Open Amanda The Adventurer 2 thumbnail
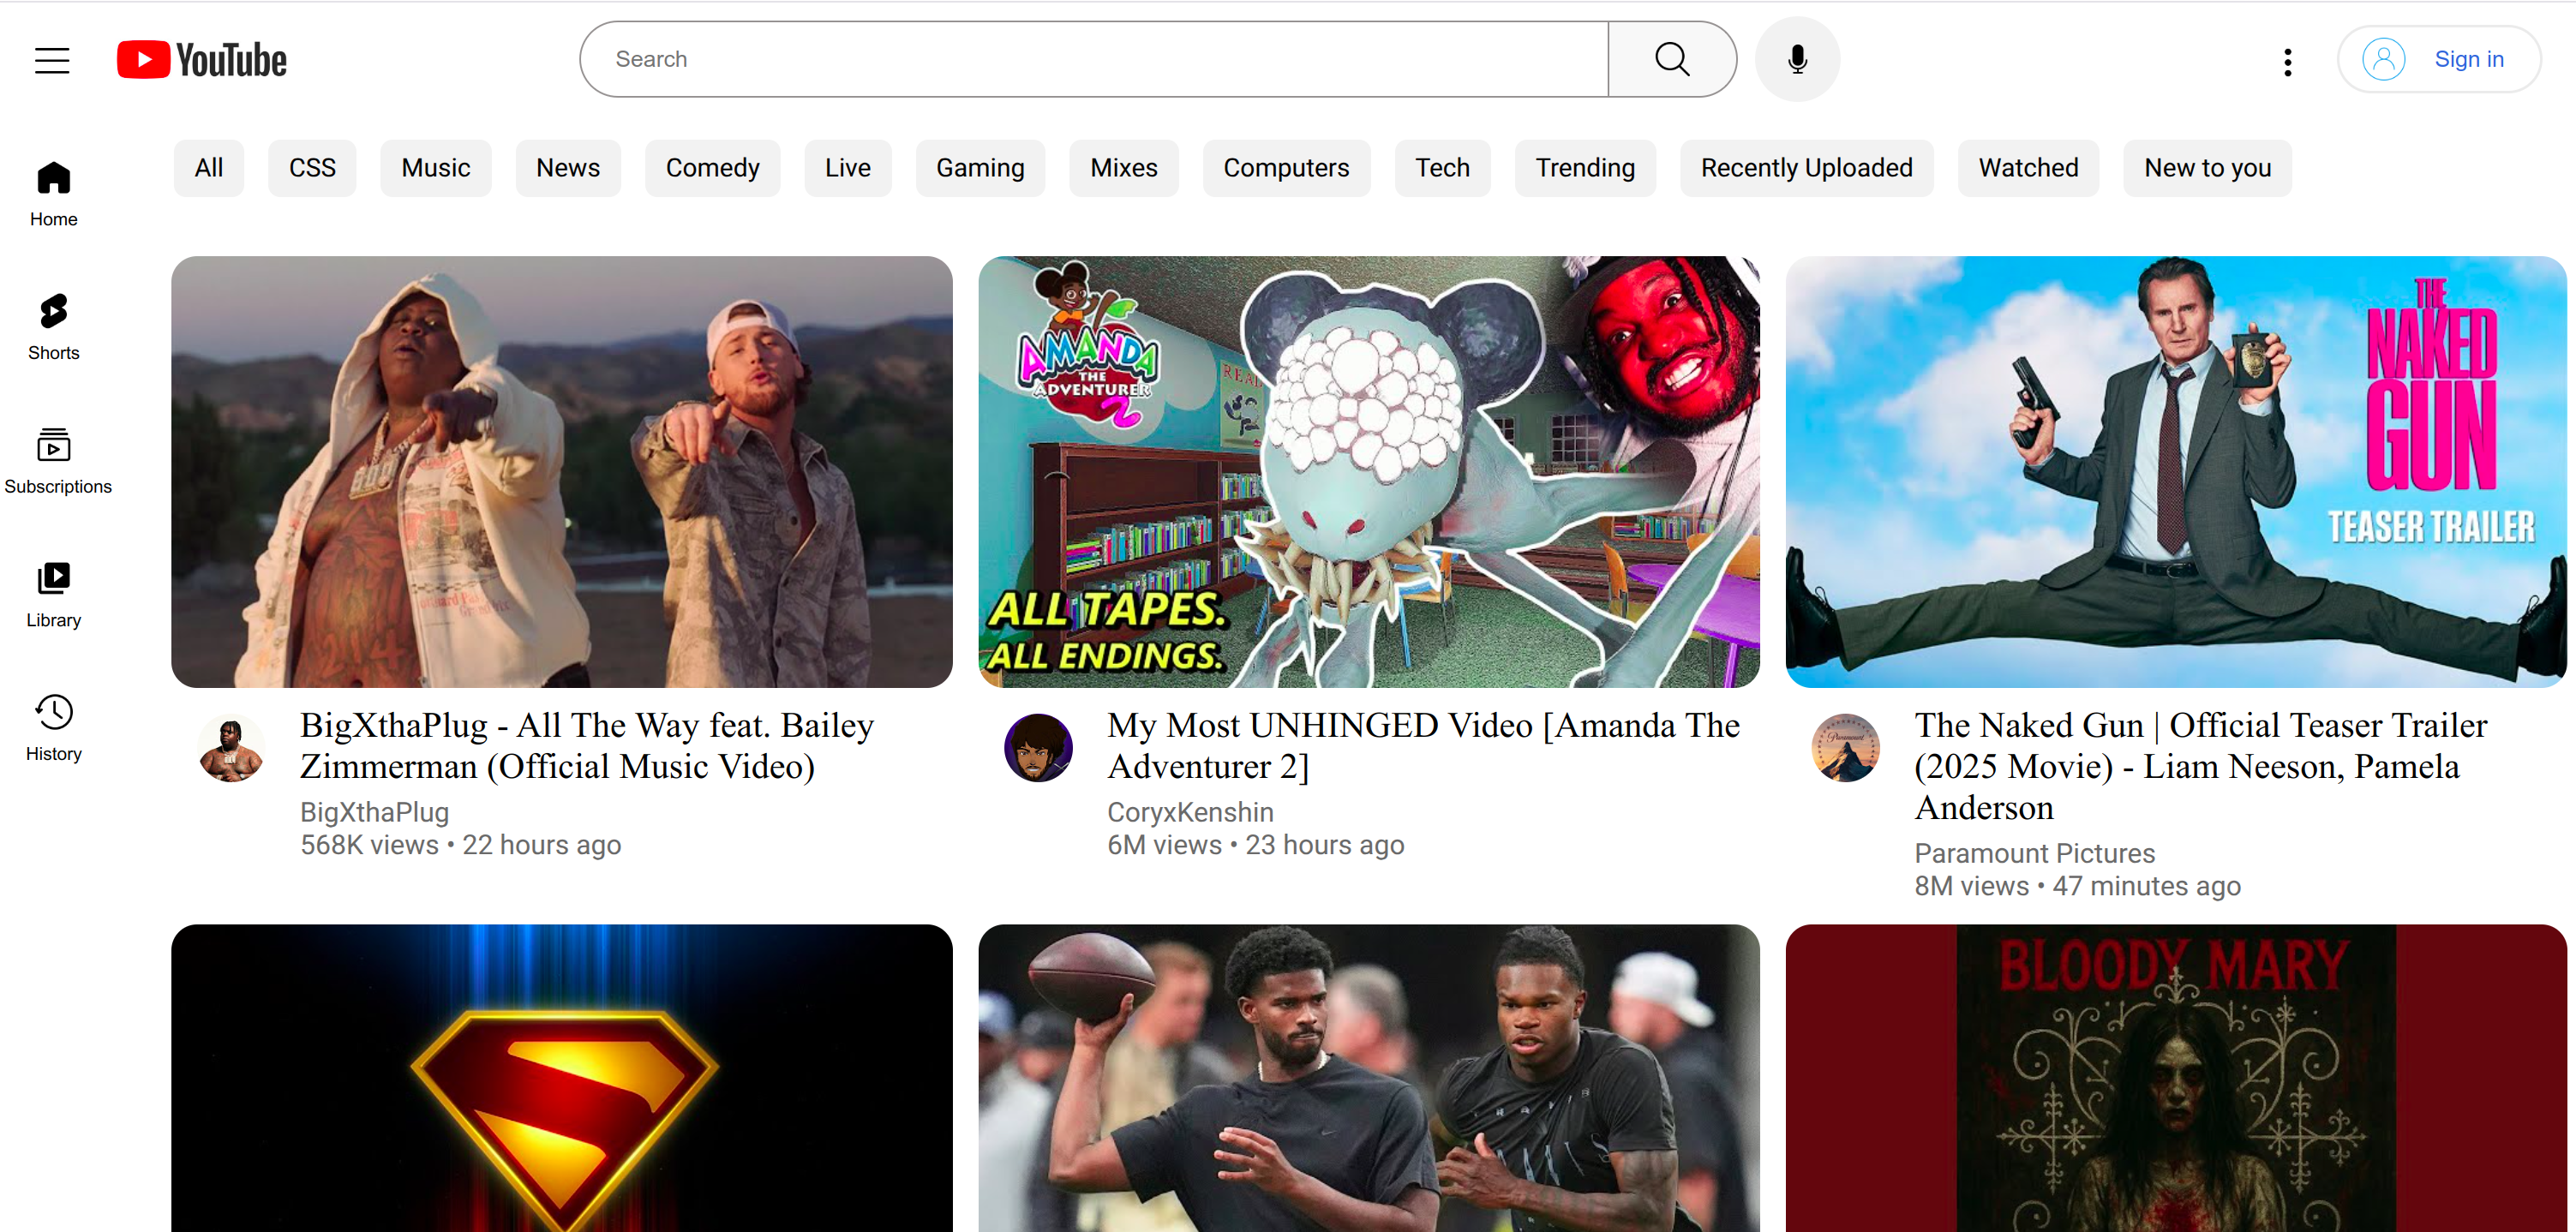This screenshot has height=1232, width=2576. [1369, 472]
